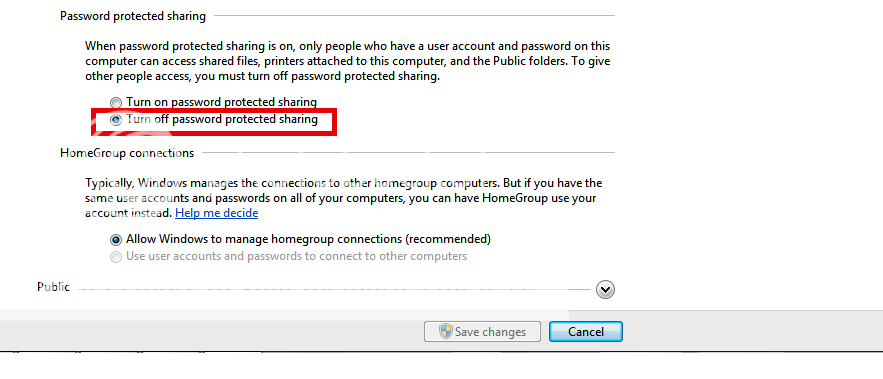
Task: Click the empty gray bar left of Save changes
Action: 211,331
